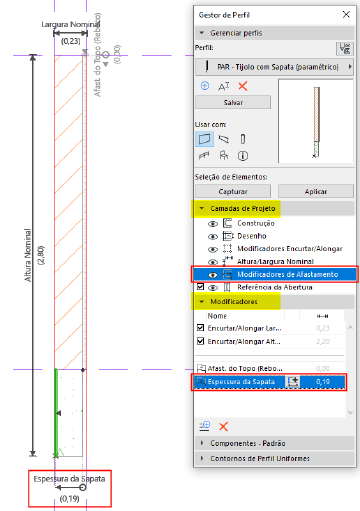Screen dimensions: 360x511
Task: Close the Gestor de Perfil panel
Action: [346, 14]
